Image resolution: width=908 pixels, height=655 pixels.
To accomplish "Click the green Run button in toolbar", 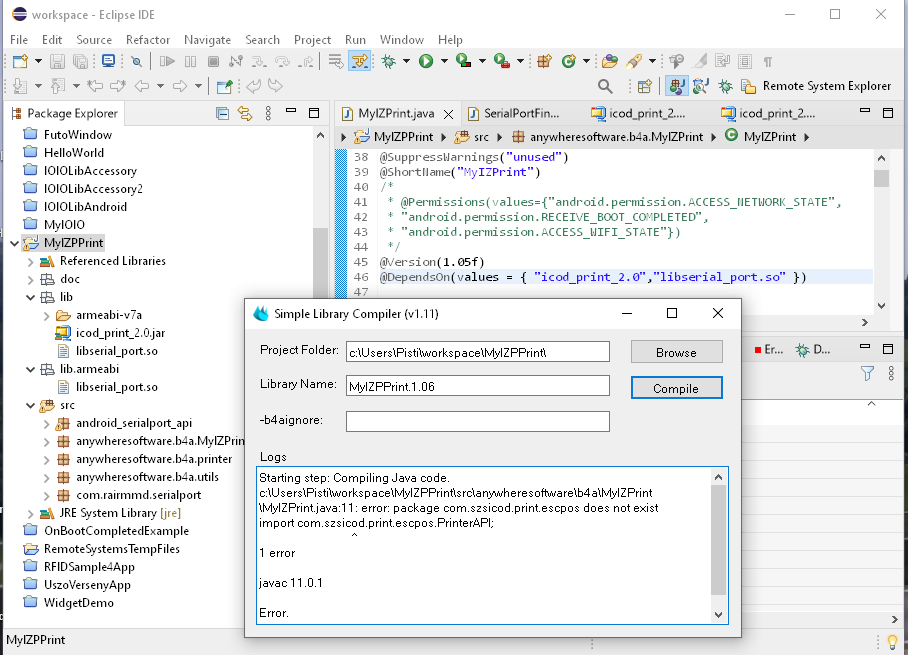I will tap(426, 61).
